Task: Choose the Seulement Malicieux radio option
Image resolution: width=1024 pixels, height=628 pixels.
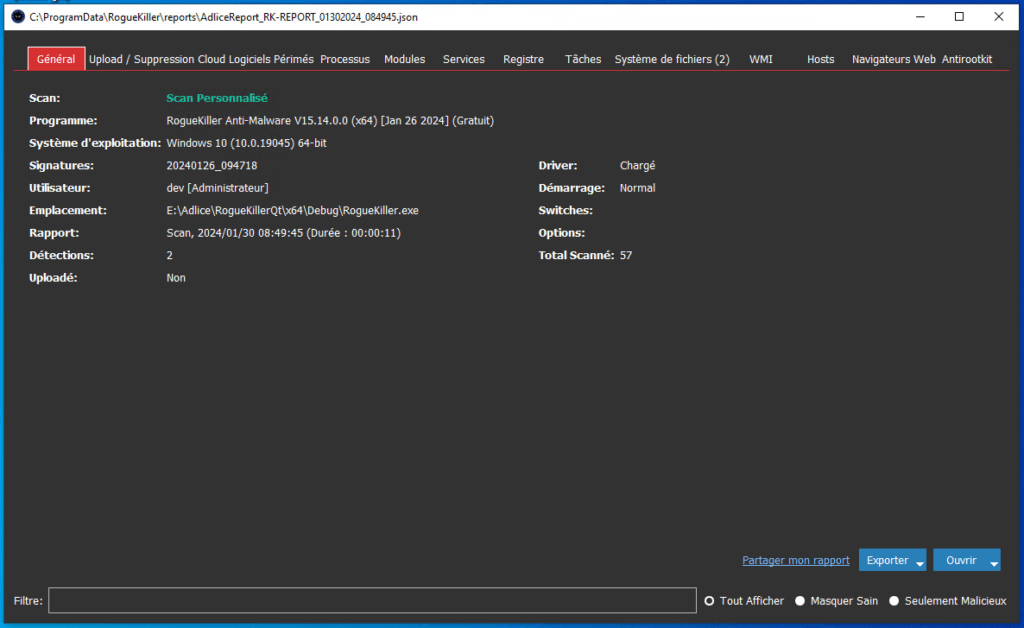Action: 894,601
